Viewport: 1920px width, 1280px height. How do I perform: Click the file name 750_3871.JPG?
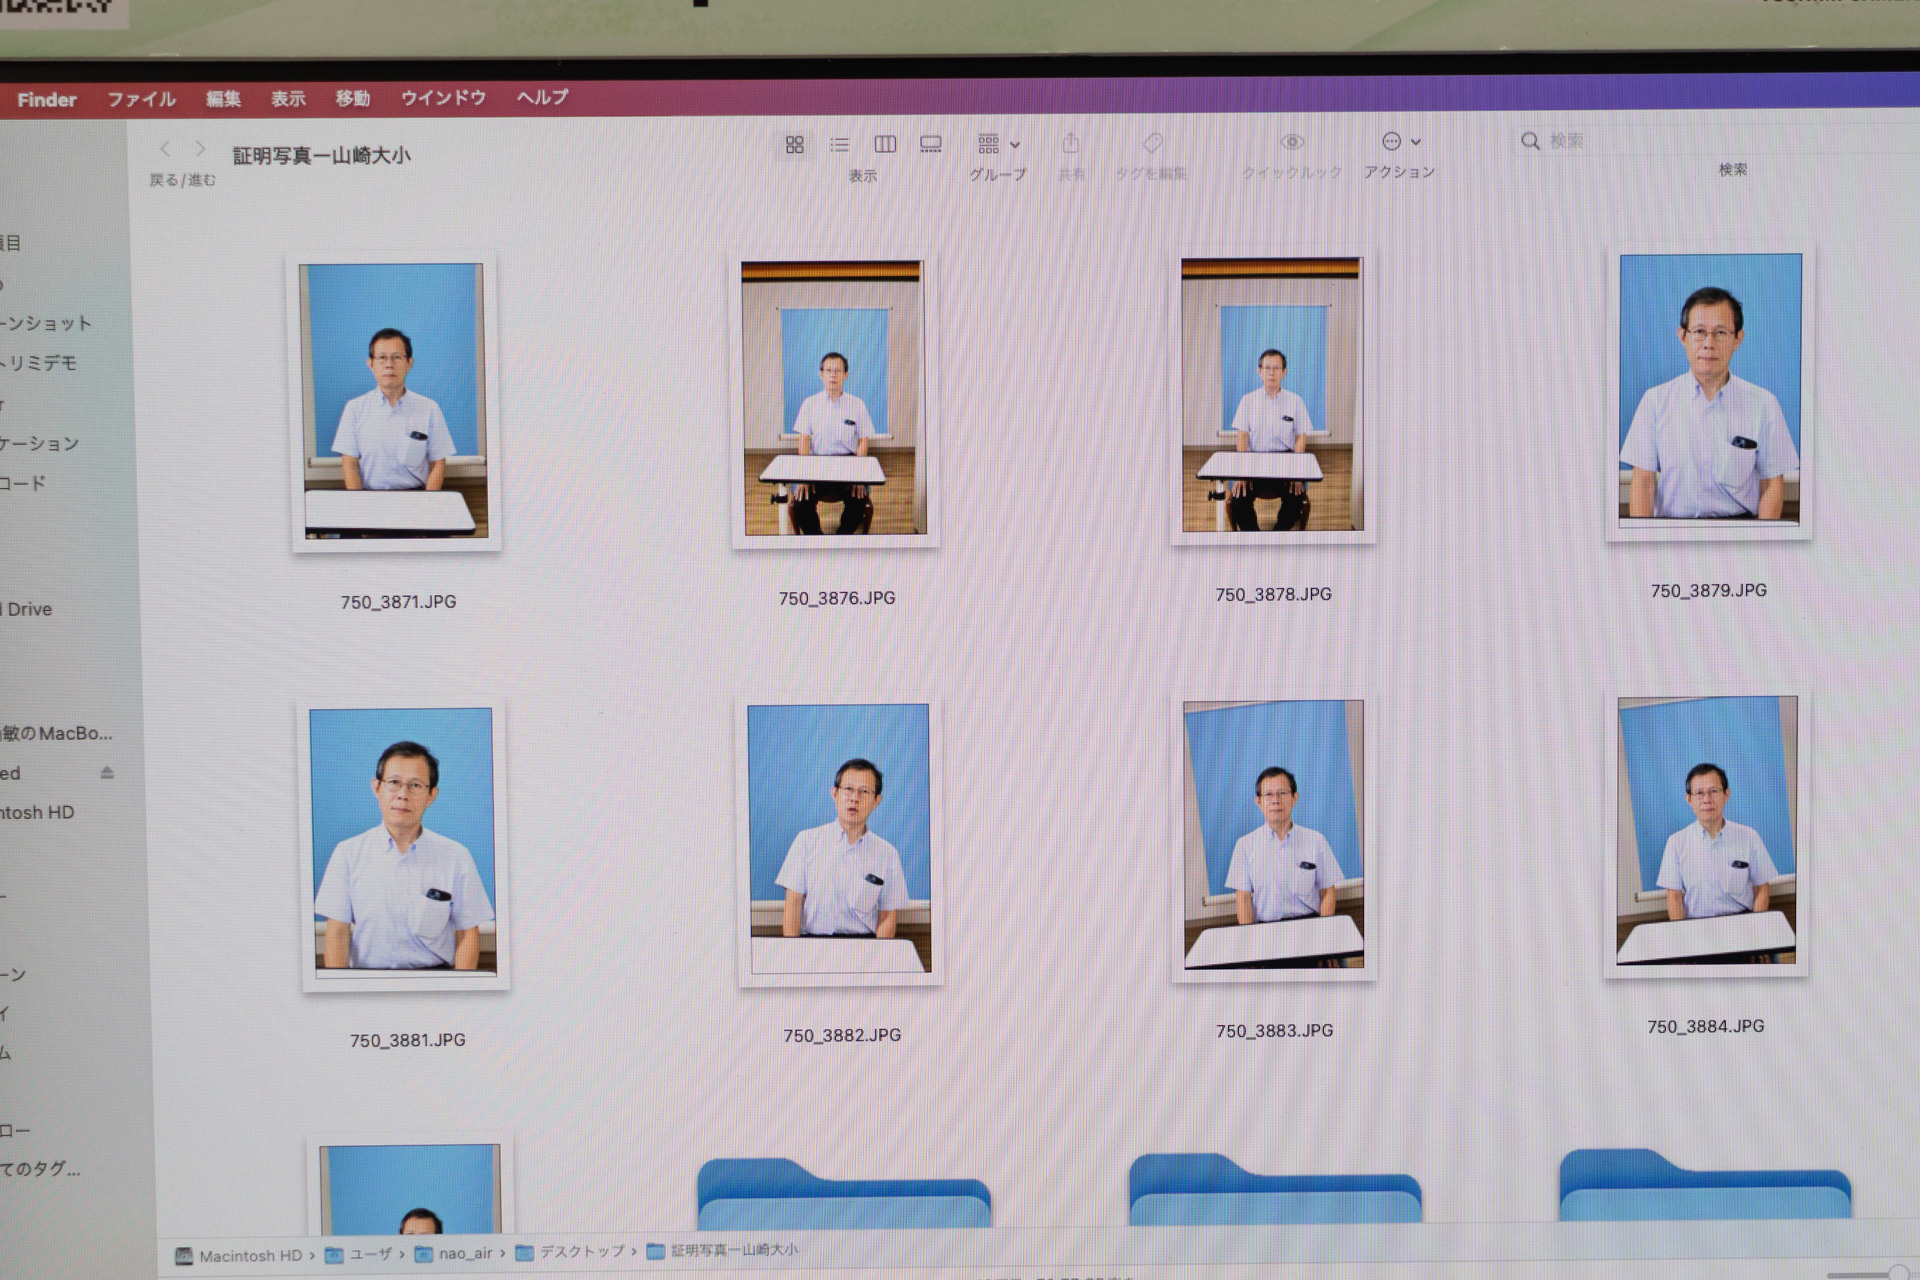398,602
